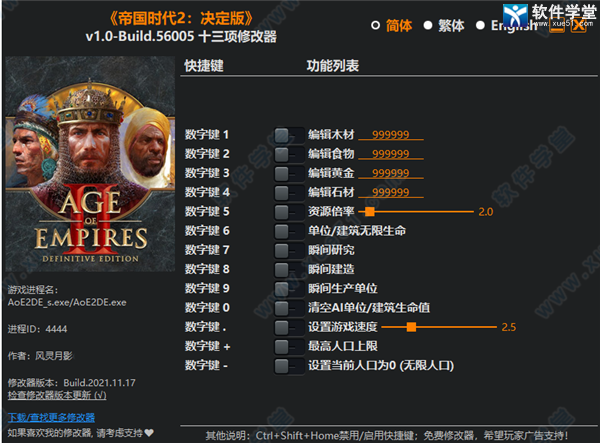The image size is (600, 443).
Task: Turn on the 编辑黄金 gold switch
Action: tap(289, 173)
